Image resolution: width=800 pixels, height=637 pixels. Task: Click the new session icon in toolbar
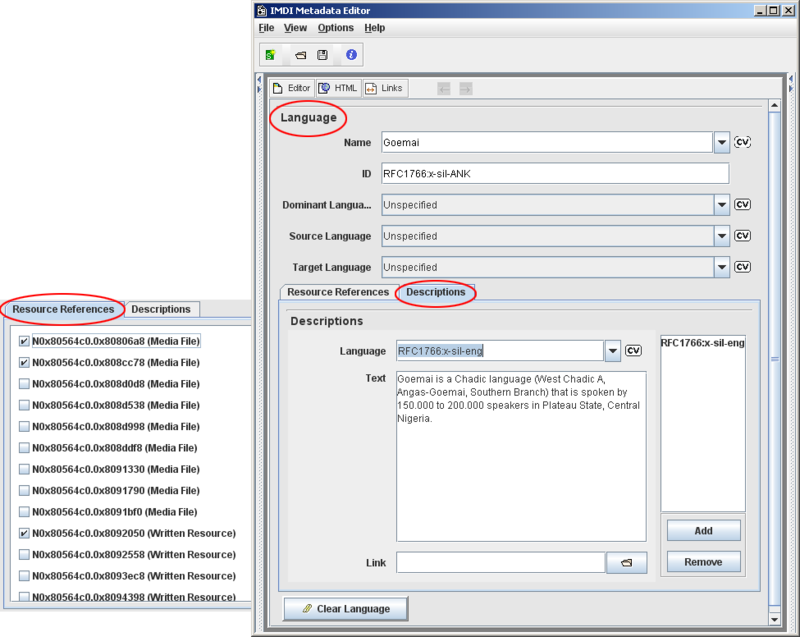pos(270,55)
